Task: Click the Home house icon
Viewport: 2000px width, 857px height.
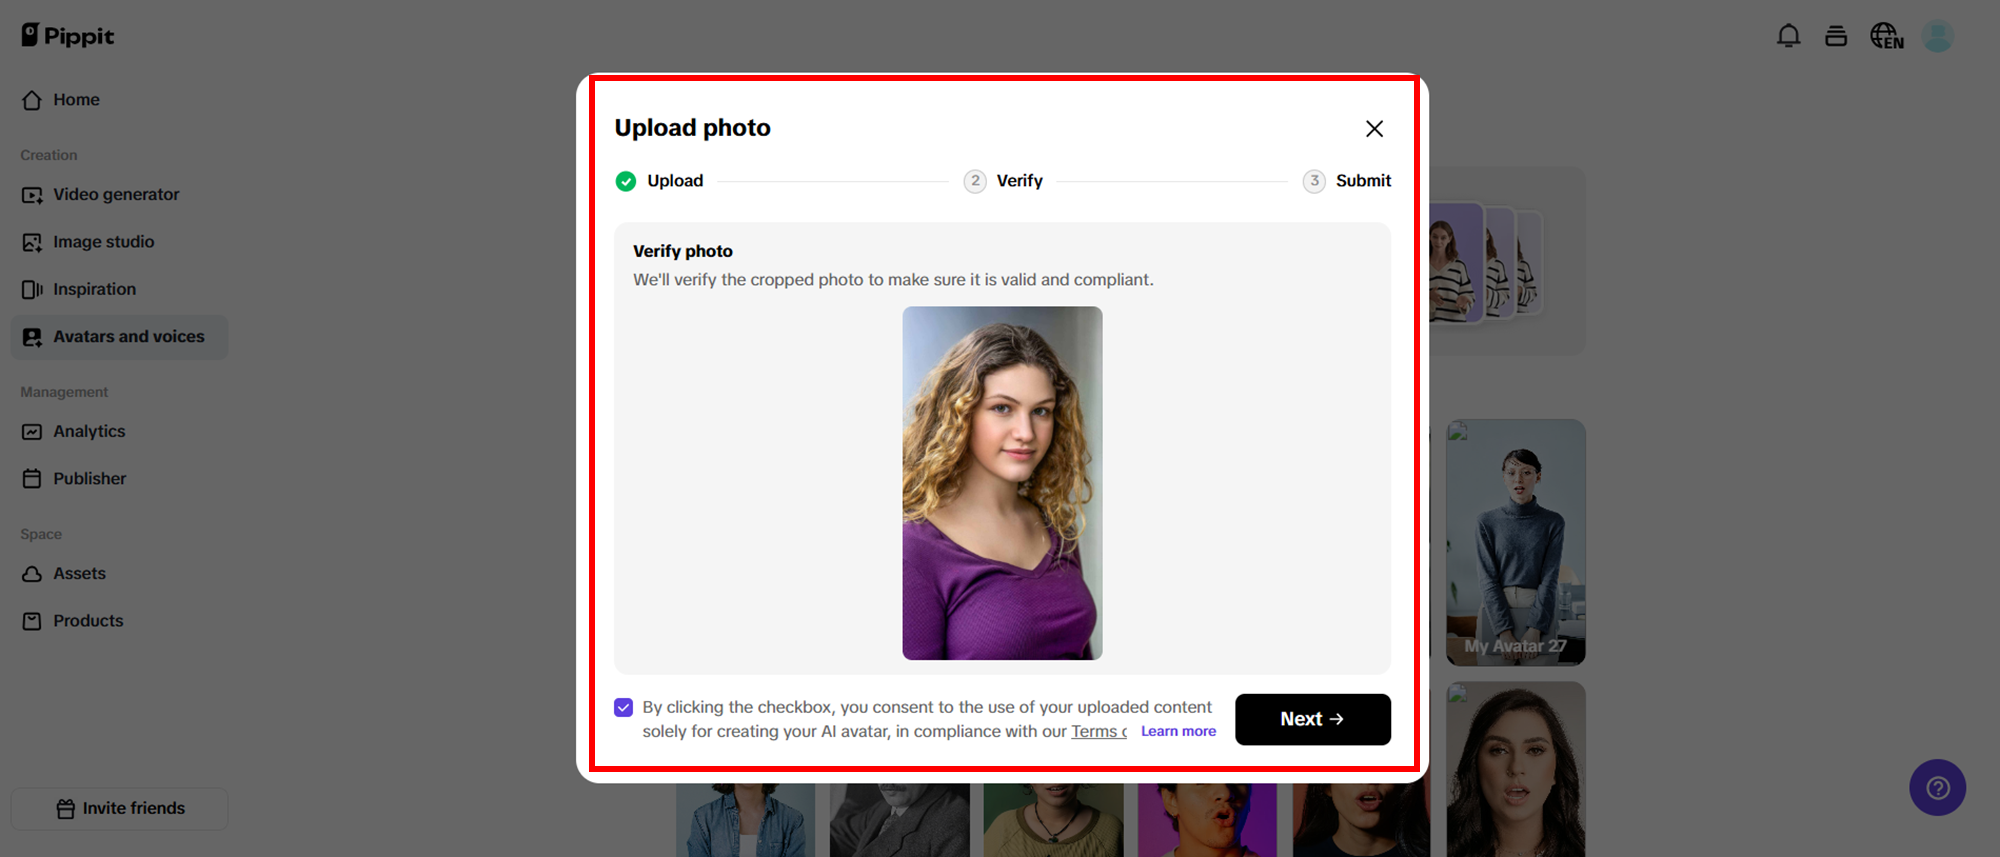Action: click(x=32, y=100)
